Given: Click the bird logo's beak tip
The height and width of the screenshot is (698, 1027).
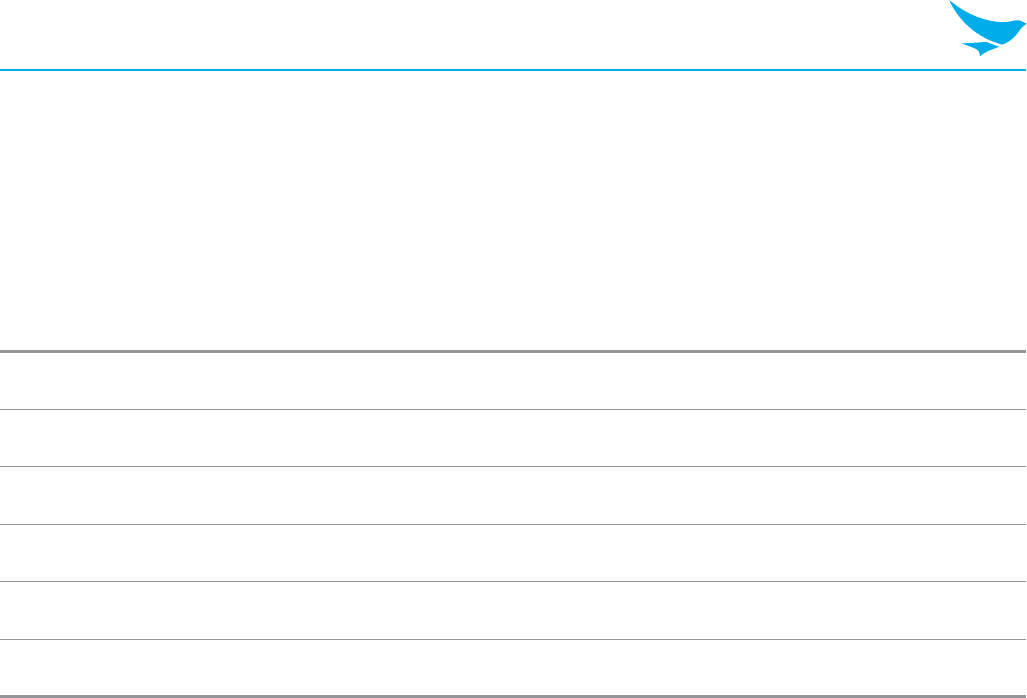Looking at the screenshot, I should [x=1022, y=24].
